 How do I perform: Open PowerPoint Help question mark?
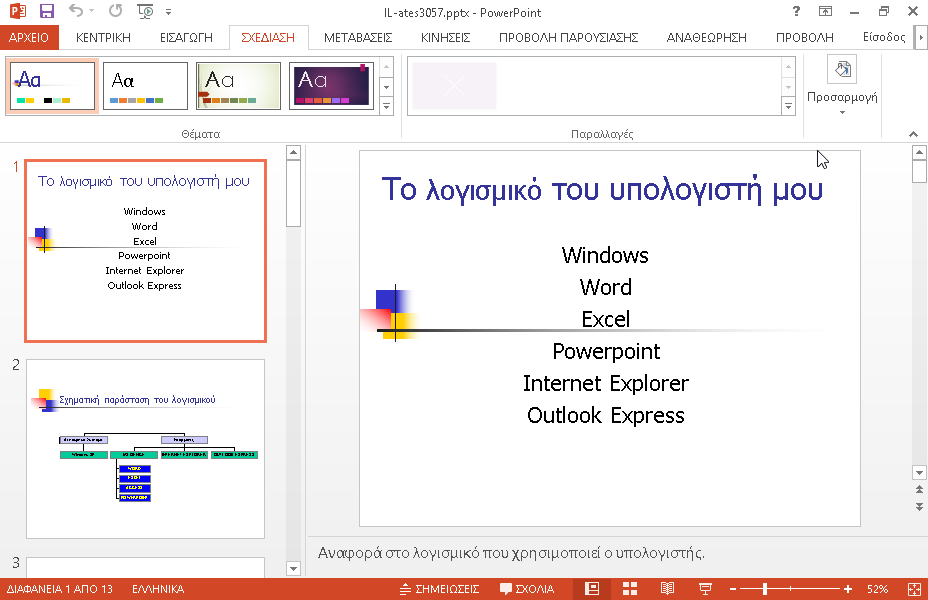pos(796,11)
